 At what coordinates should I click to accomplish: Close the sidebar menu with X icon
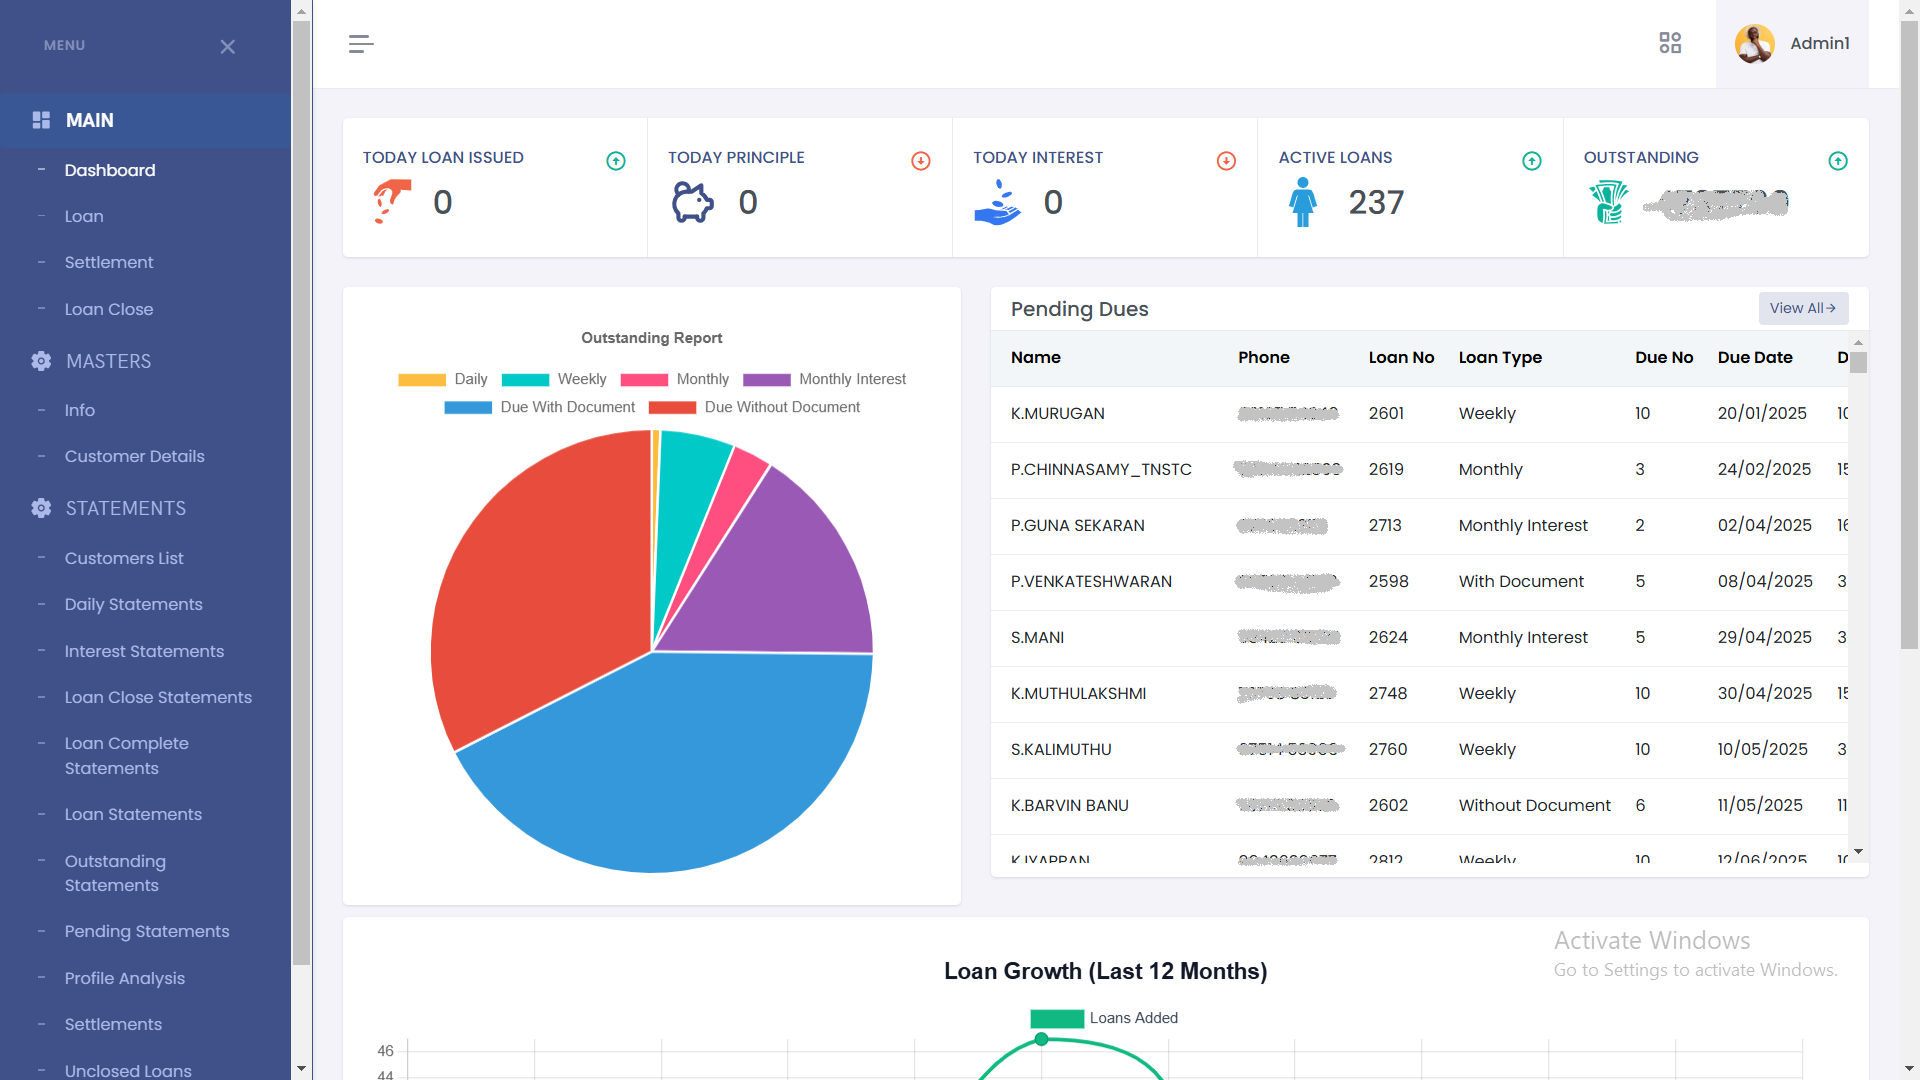[x=228, y=47]
